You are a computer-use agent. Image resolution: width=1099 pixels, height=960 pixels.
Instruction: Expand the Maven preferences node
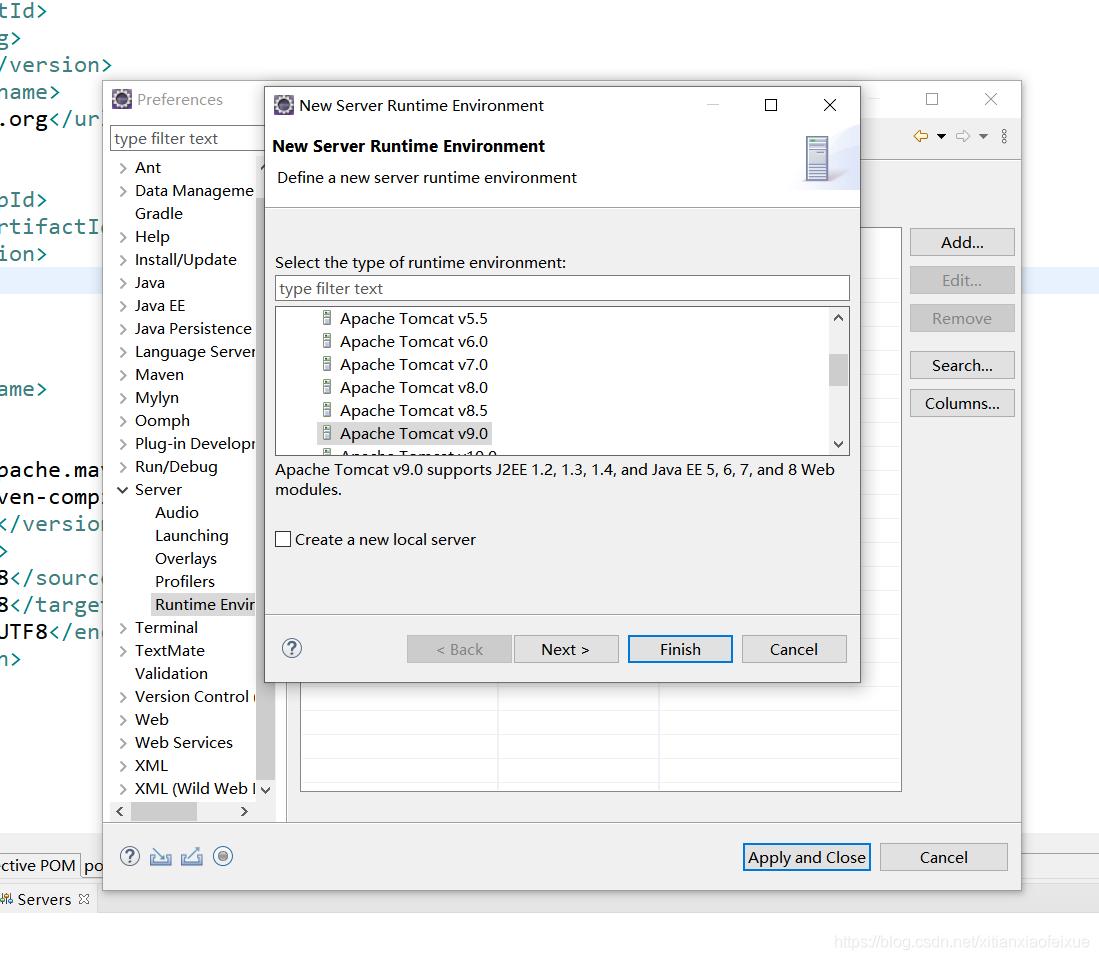[x=123, y=375]
